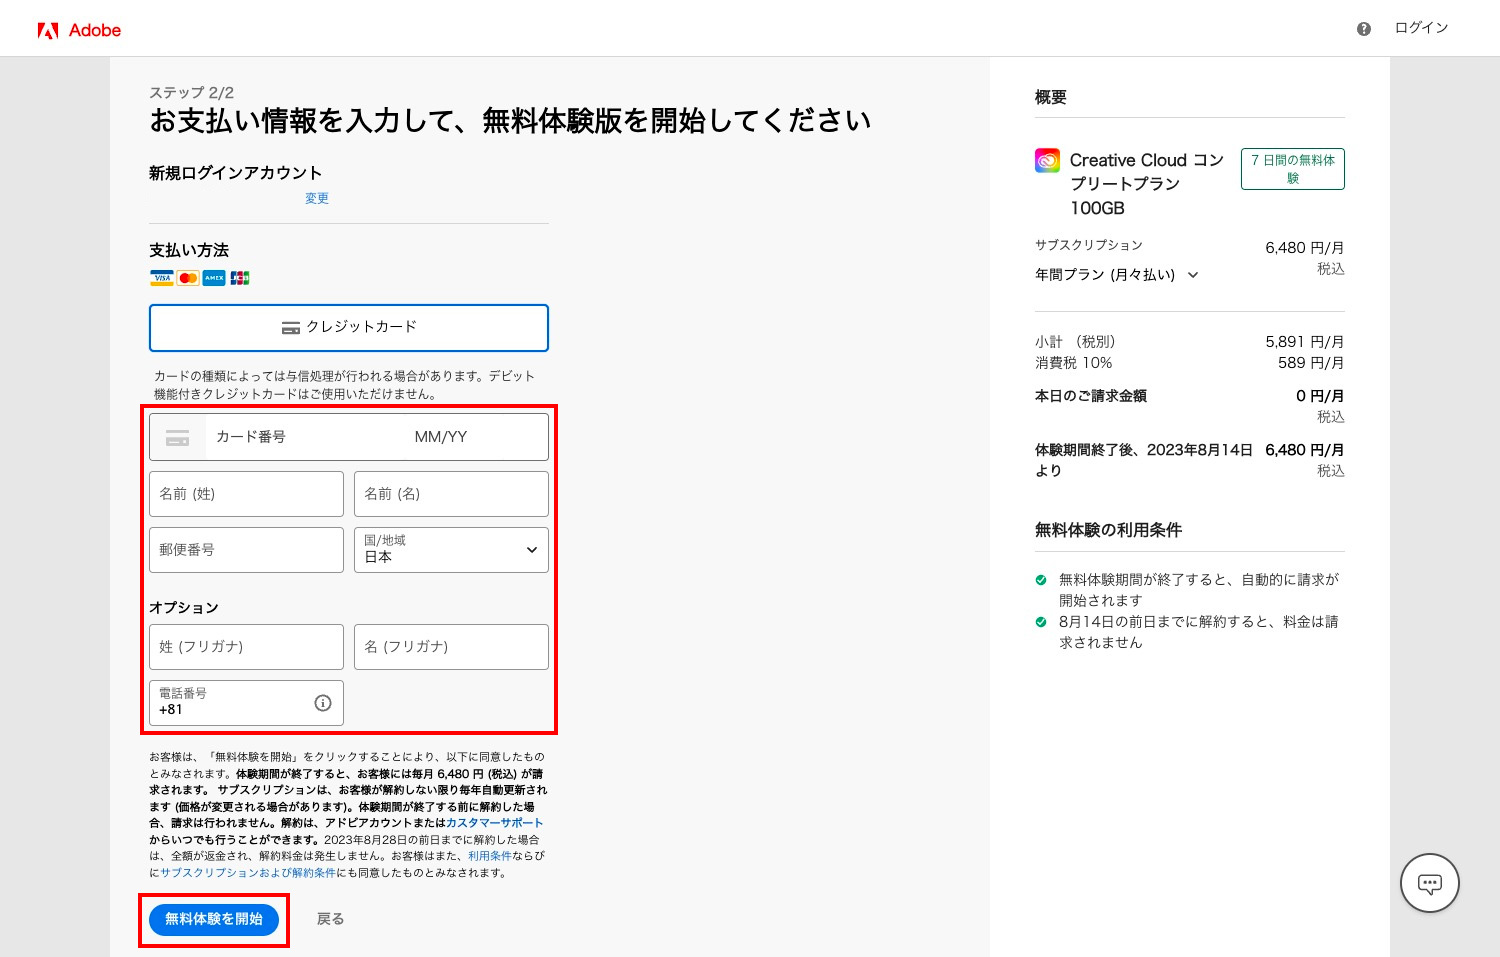Click the 電話番号 +81 field

coord(246,703)
